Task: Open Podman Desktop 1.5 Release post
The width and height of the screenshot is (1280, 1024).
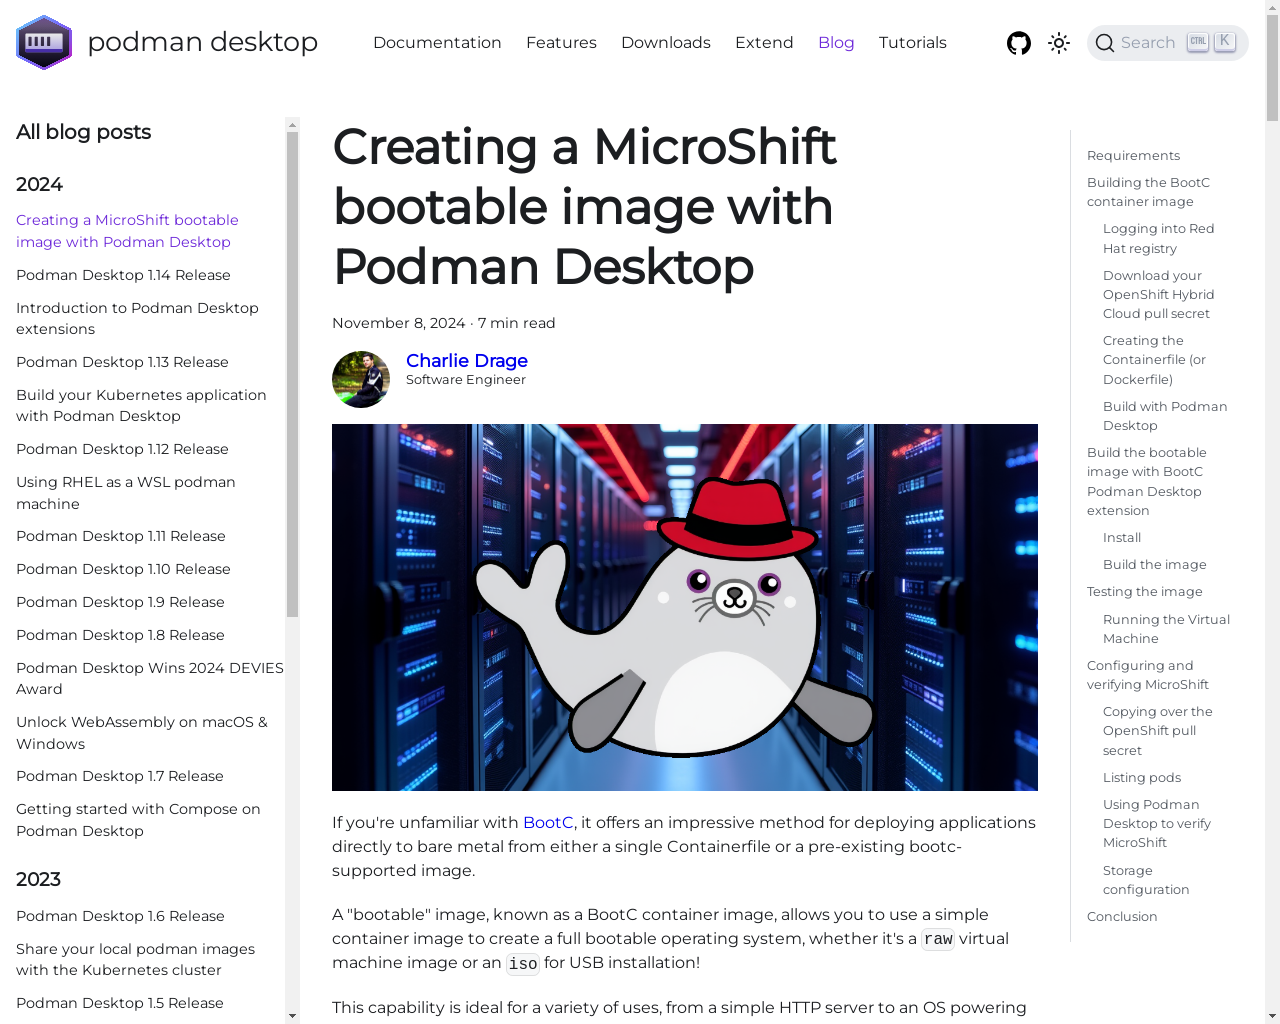Action: (120, 1003)
